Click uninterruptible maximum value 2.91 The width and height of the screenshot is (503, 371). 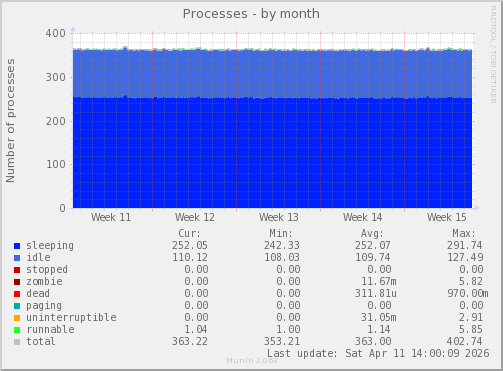471,318
